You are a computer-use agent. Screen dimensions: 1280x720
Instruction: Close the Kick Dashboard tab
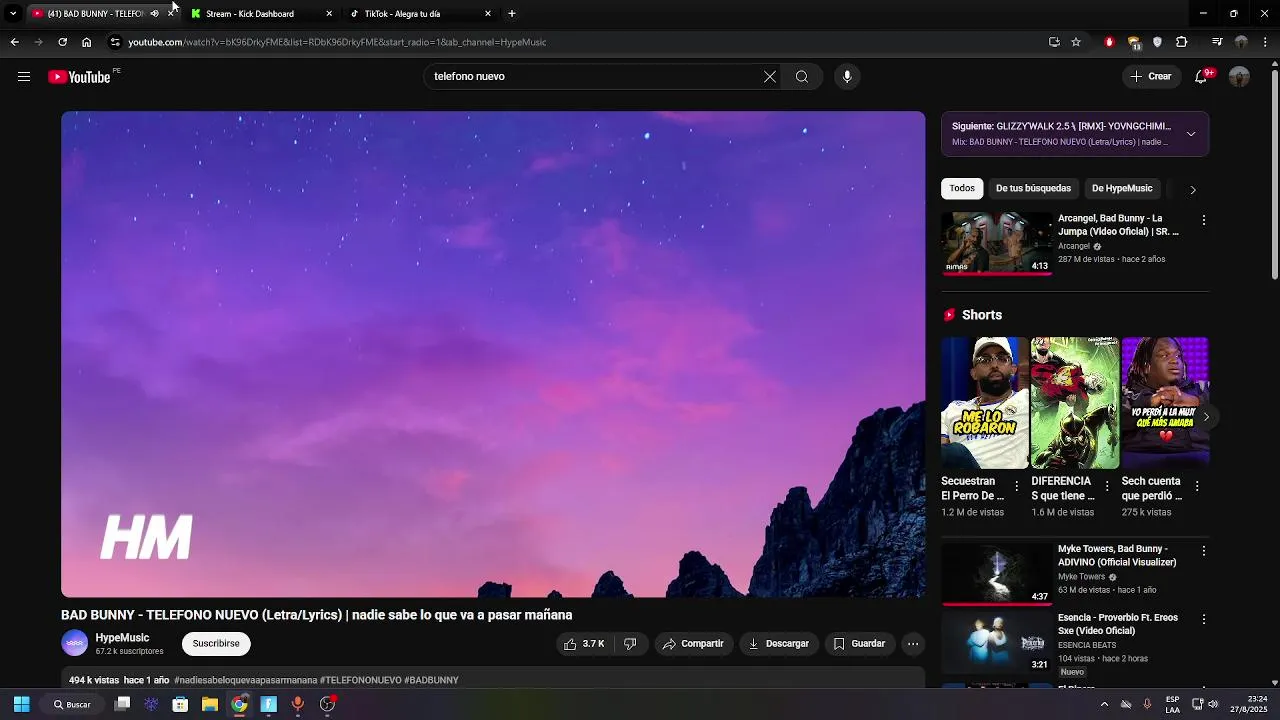[x=329, y=14]
